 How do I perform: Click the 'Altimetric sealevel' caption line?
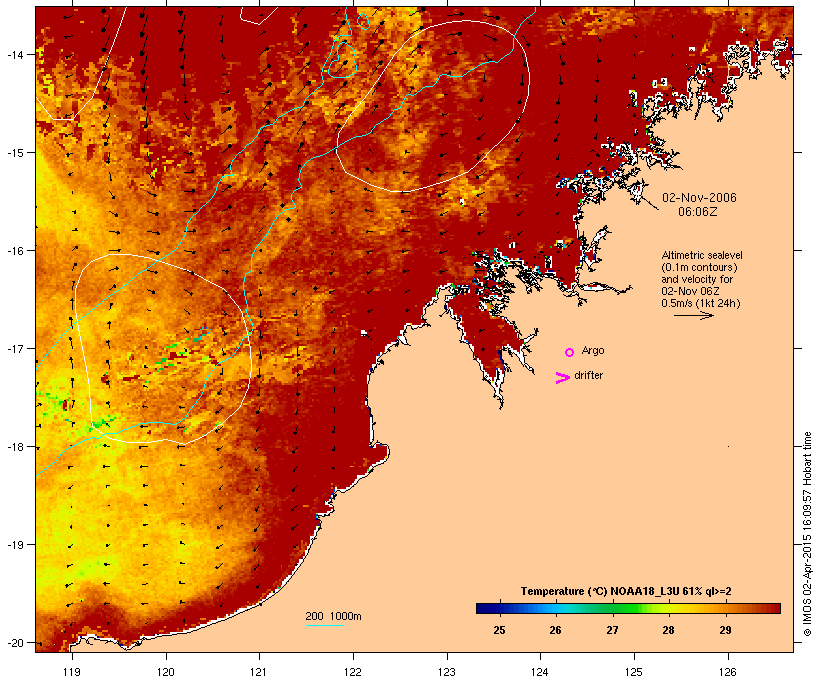pyautogui.click(x=702, y=255)
